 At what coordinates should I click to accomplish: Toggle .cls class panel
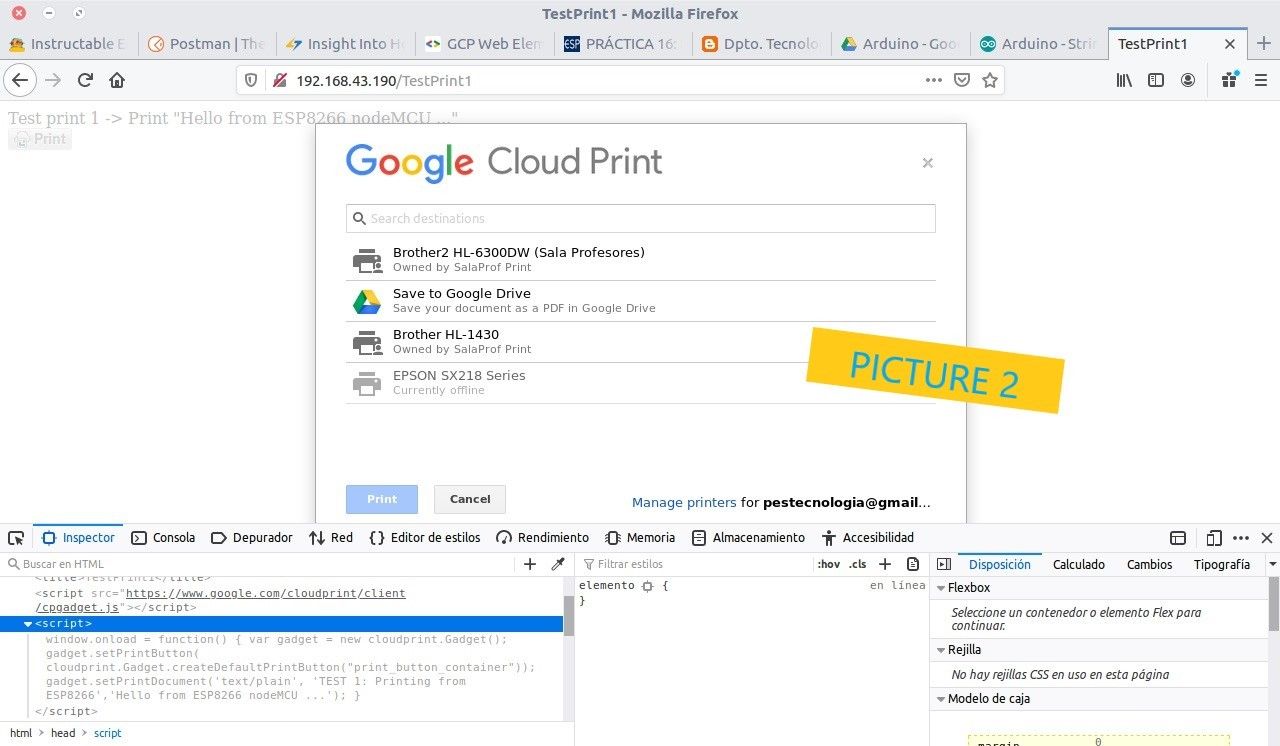click(858, 564)
